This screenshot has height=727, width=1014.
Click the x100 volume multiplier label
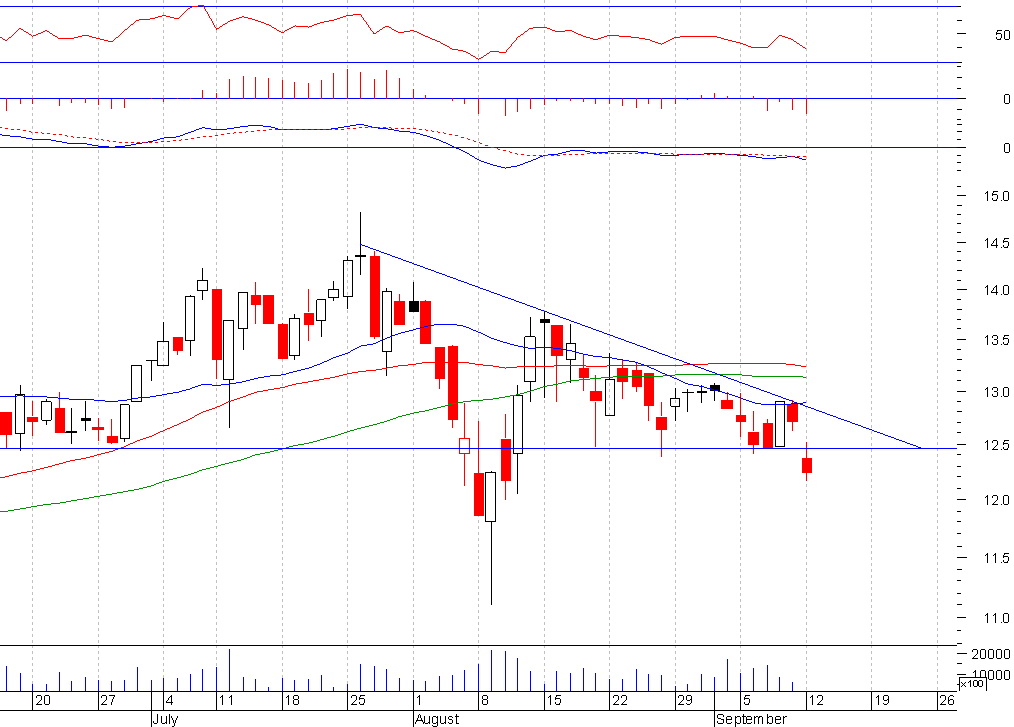point(971,684)
